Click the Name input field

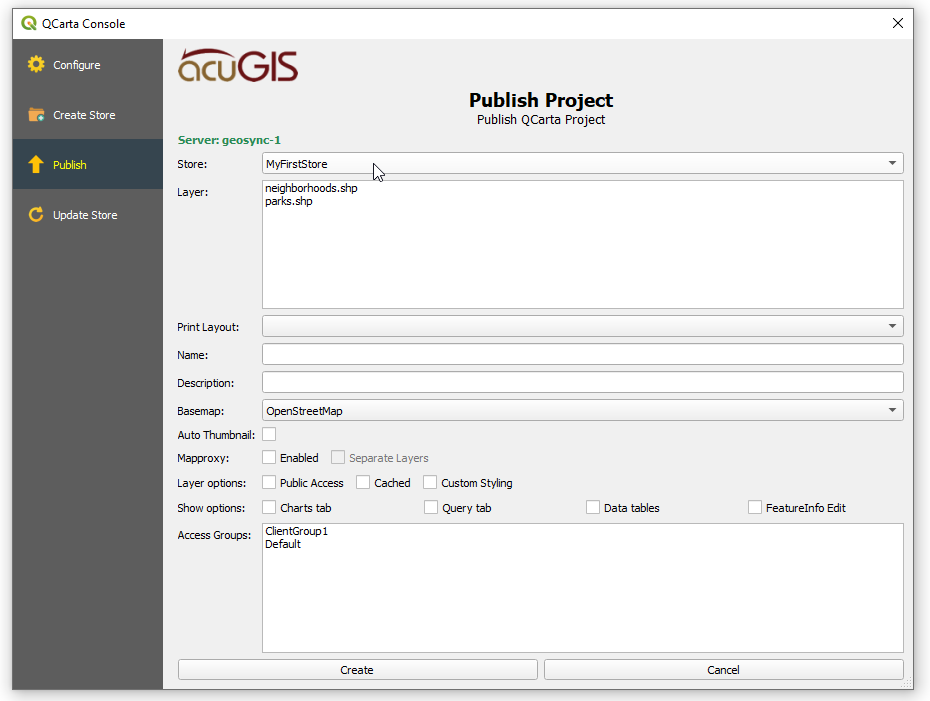pos(582,354)
